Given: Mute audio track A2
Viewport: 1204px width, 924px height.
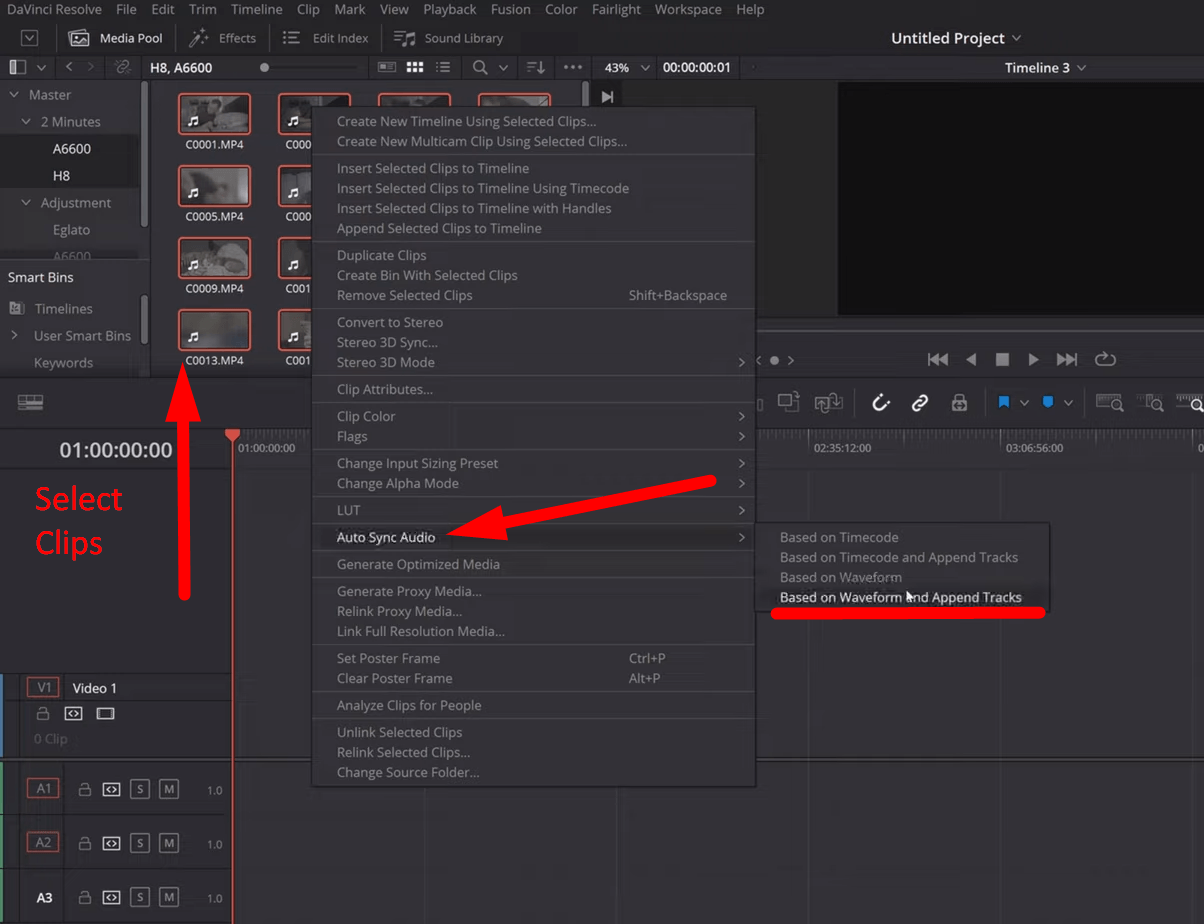Looking at the screenshot, I should 169,843.
